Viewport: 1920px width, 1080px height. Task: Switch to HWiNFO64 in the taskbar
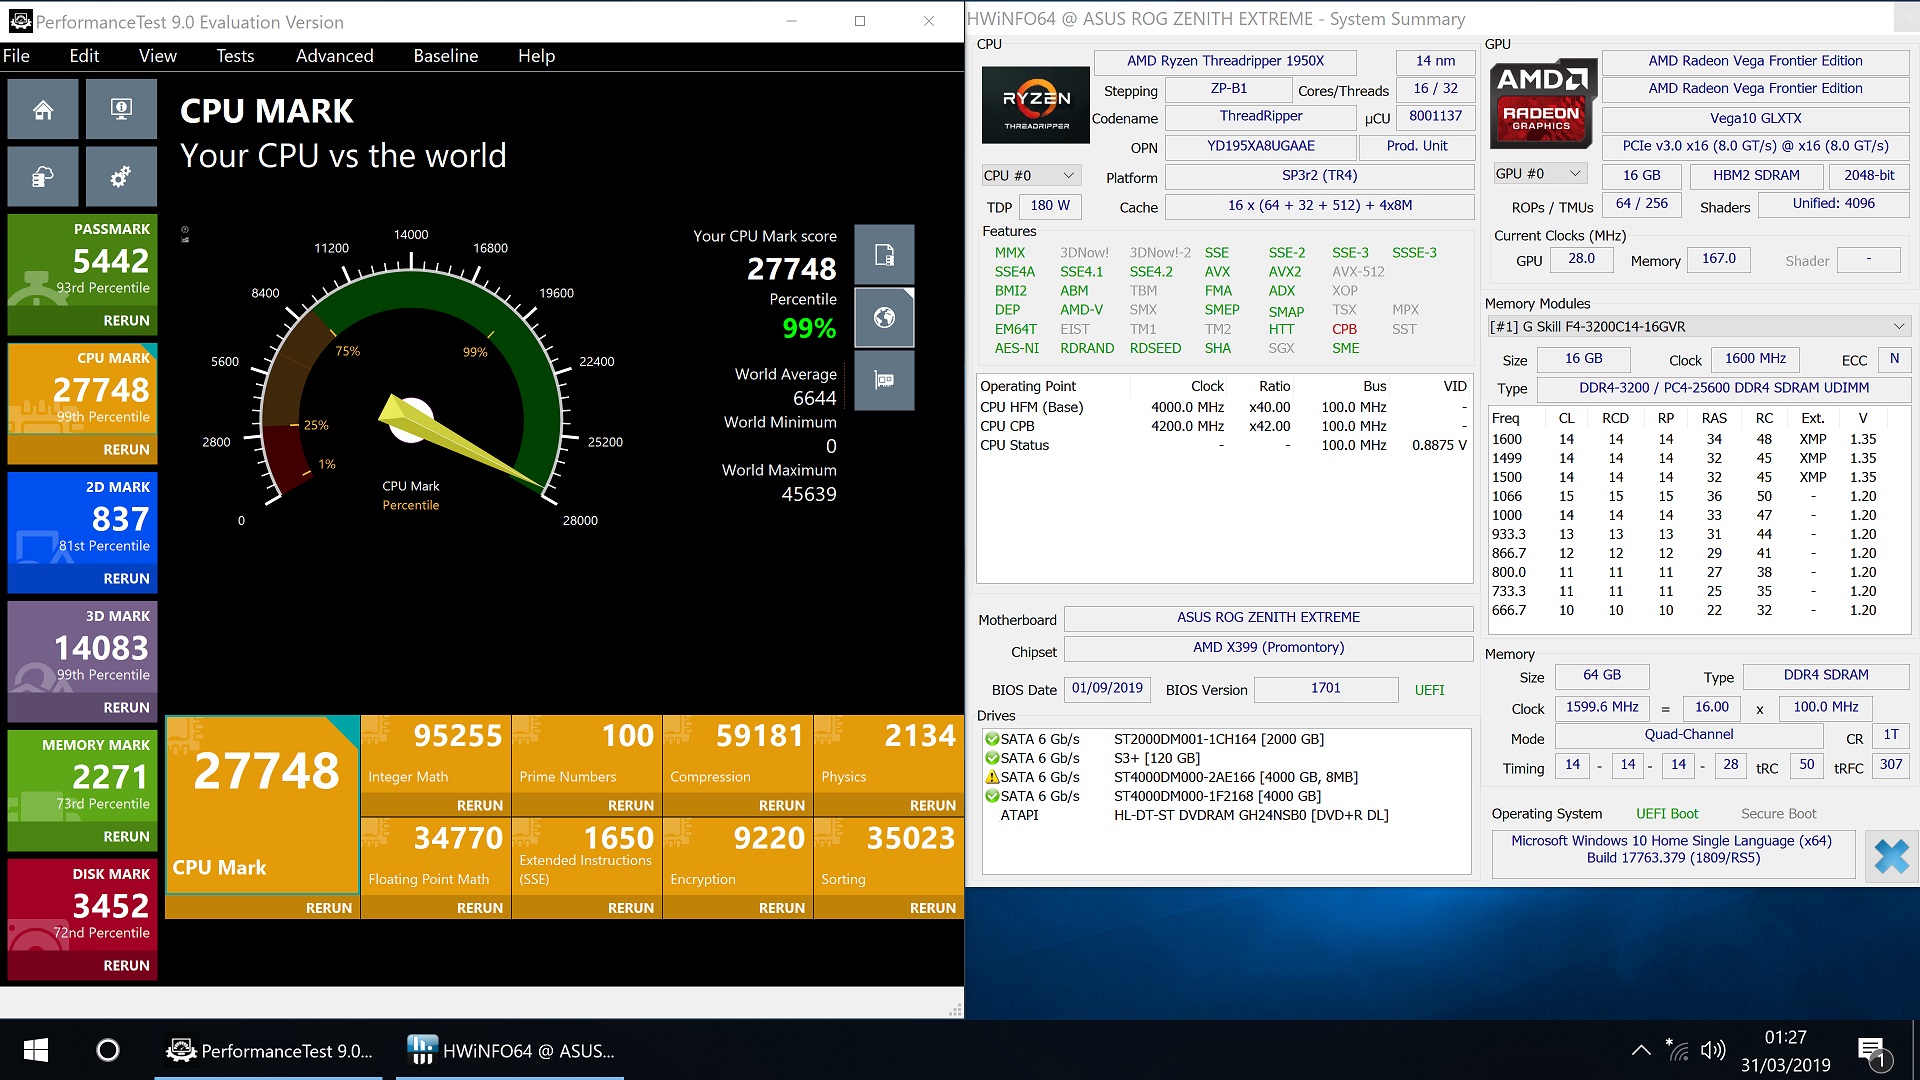click(510, 1050)
